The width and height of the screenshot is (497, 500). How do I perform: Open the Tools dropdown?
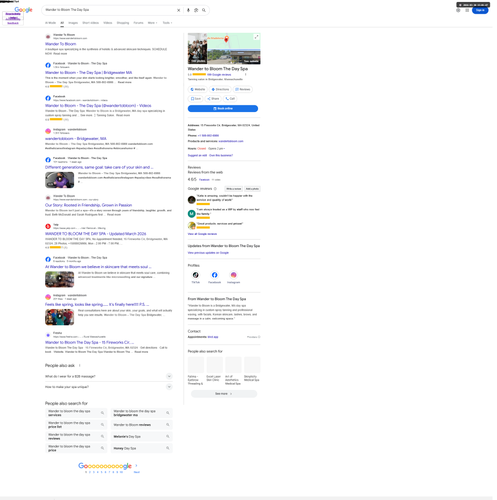point(167,23)
